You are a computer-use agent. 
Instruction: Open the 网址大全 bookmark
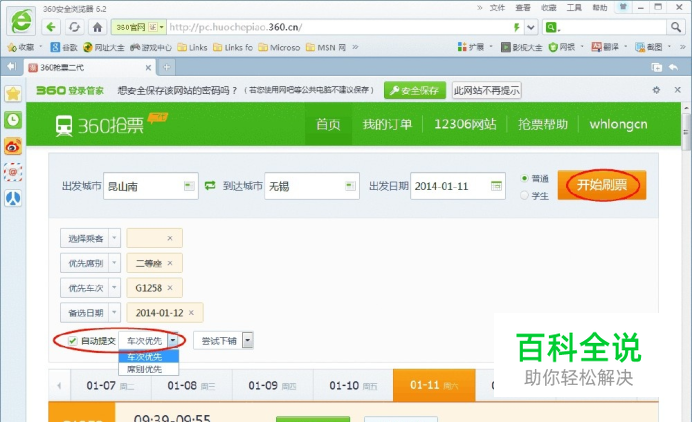click(104, 47)
